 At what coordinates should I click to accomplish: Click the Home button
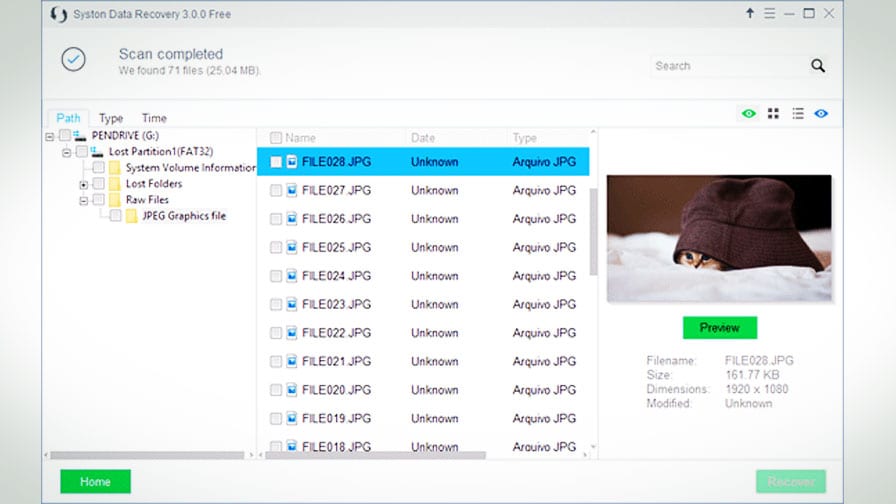pos(95,482)
